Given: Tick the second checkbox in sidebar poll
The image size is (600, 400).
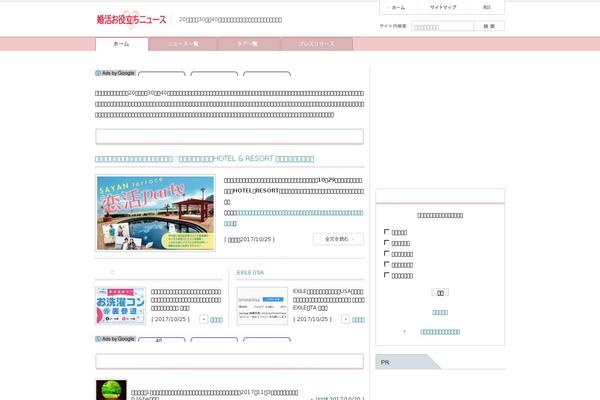Looking at the screenshot, I should tap(386, 242).
